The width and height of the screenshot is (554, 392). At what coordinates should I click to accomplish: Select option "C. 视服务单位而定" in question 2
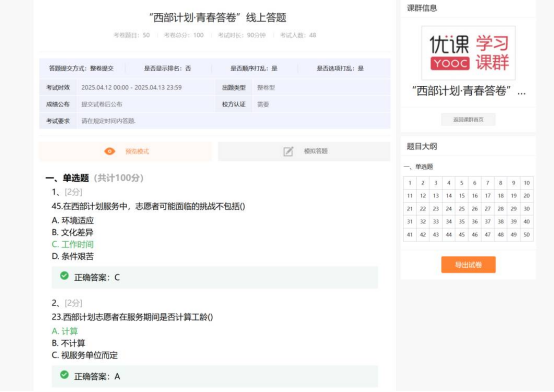tap(85, 355)
